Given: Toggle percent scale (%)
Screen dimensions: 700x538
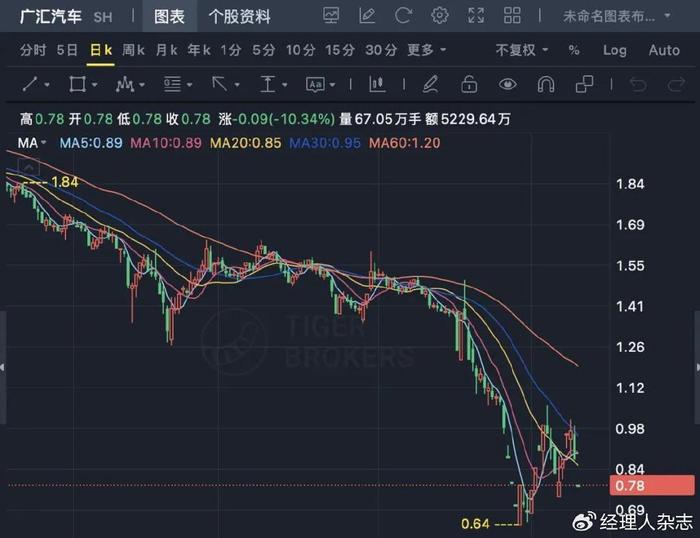Looking at the screenshot, I should point(574,50).
